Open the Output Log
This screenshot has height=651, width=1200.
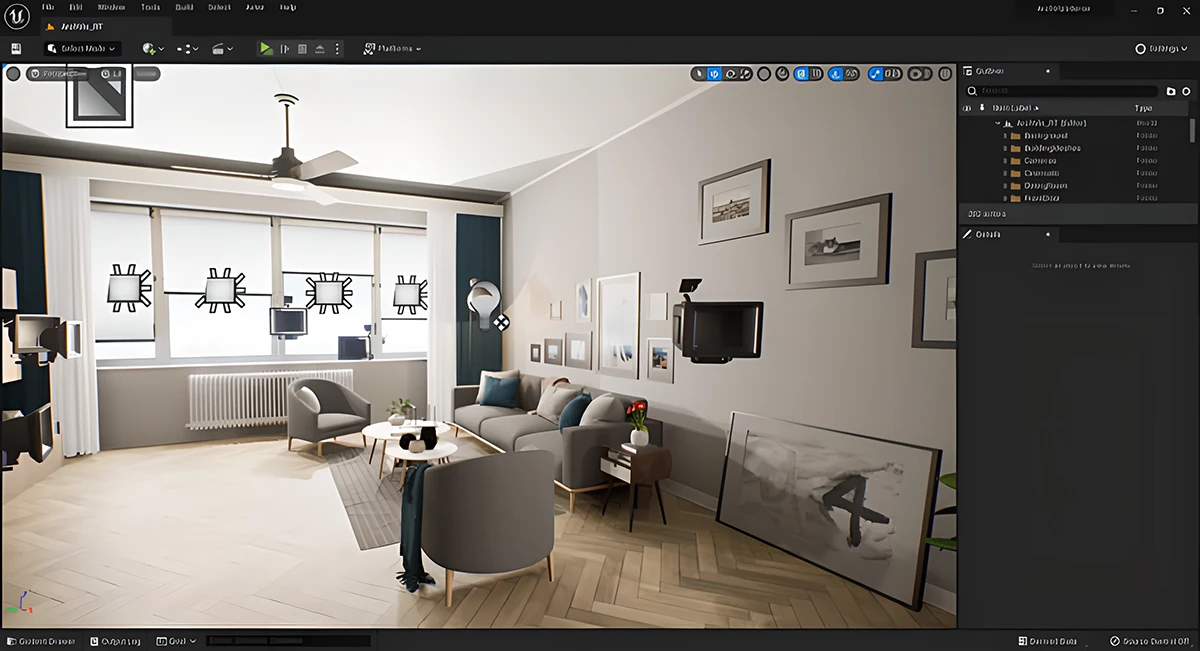click(x=115, y=641)
